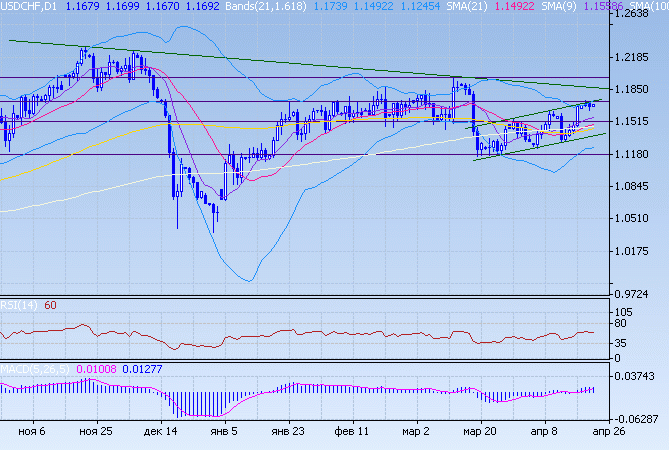The image size is (669, 450).
Task: Click the purple horizontal support line
Action: (300, 154)
